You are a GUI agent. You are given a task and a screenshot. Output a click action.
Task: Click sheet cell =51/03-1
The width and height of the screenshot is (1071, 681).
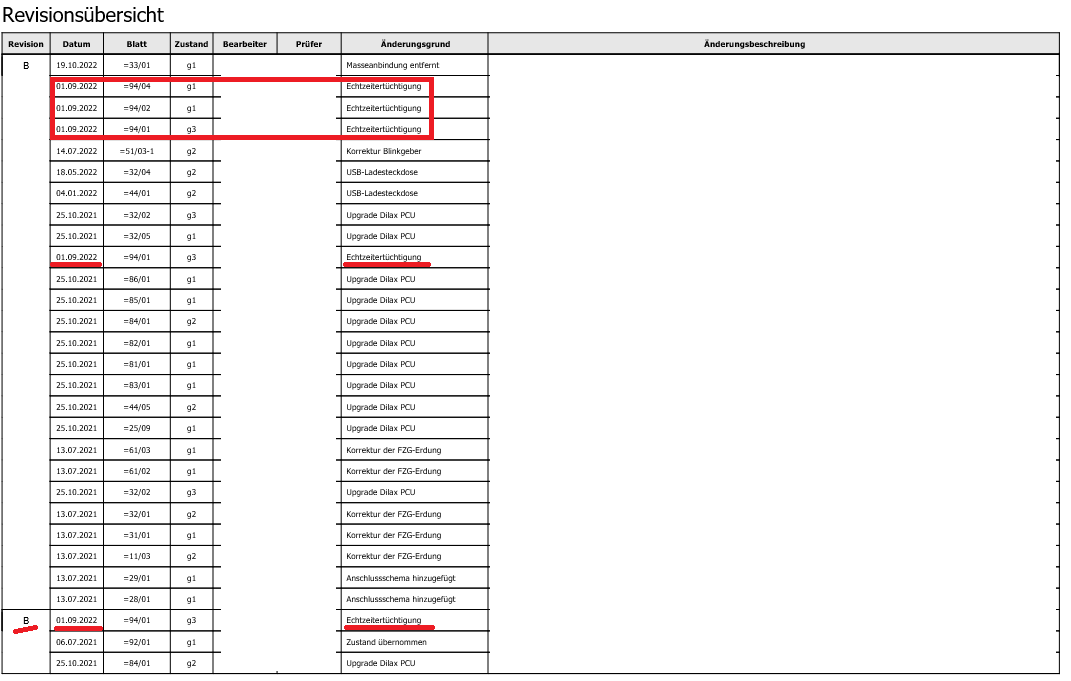137,151
